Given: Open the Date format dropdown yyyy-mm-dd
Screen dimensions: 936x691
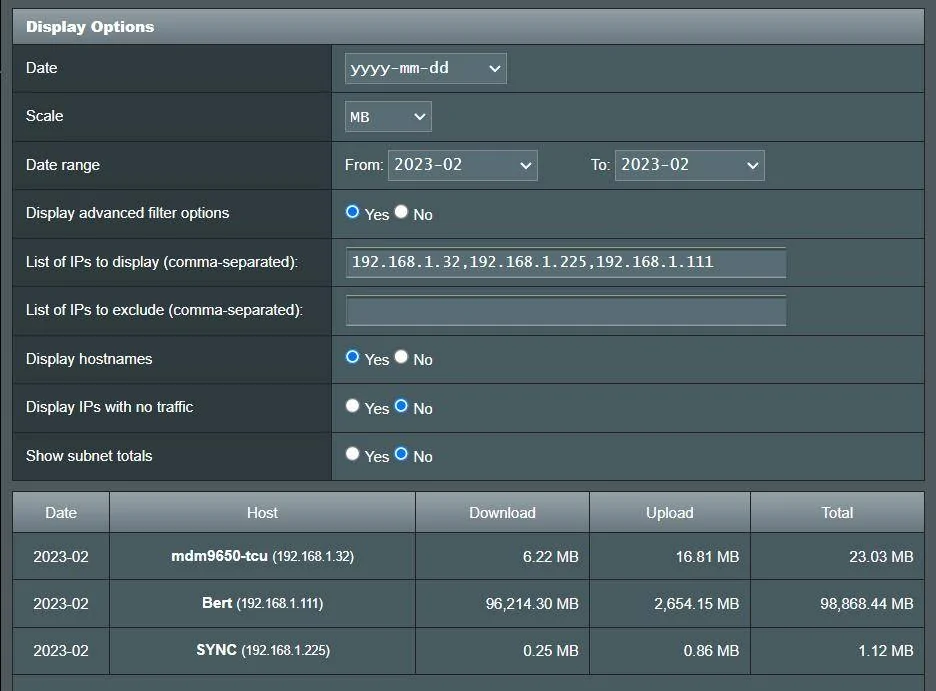Looking at the screenshot, I should (x=426, y=68).
